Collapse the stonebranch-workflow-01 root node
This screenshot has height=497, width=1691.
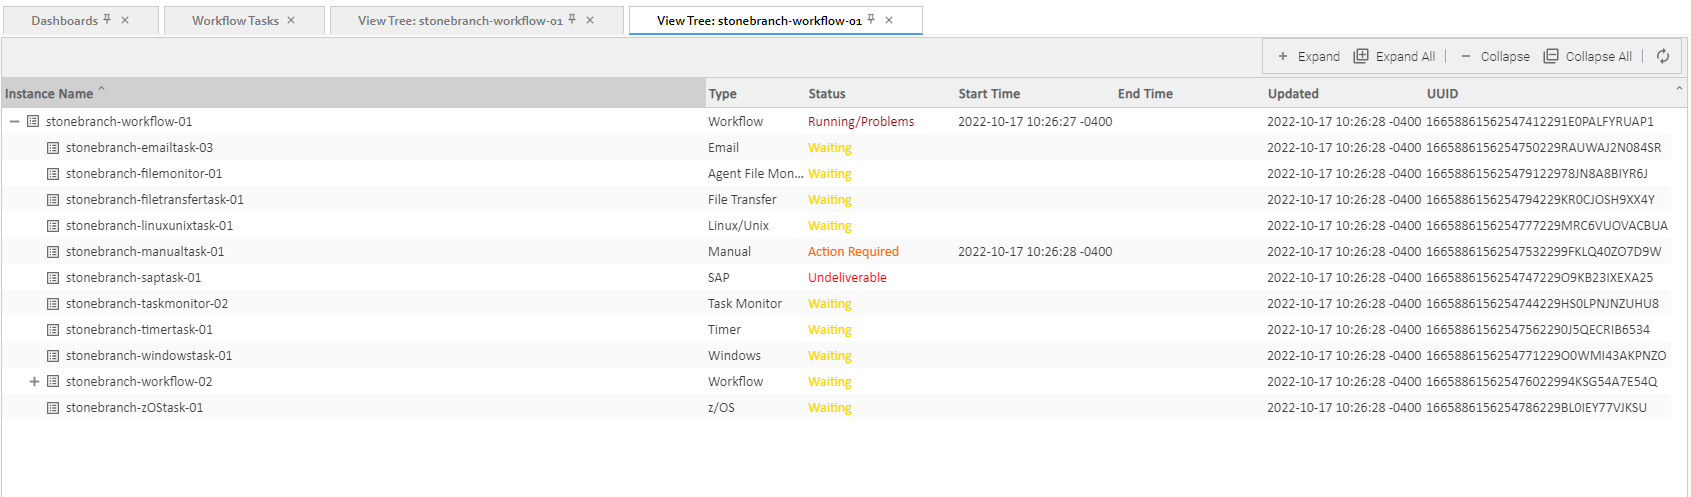click(x=14, y=122)
